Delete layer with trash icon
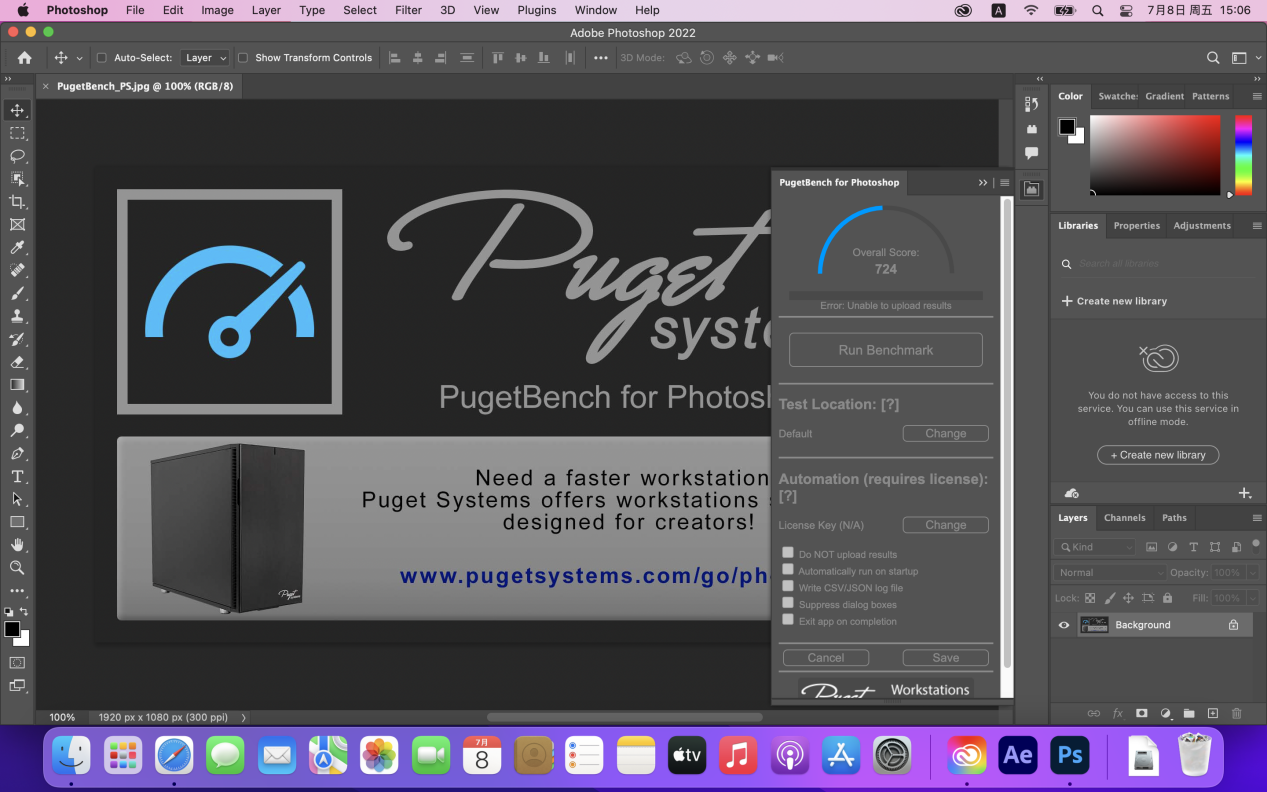Screen dimensions: 1267x792 [x=1236, y=713]
